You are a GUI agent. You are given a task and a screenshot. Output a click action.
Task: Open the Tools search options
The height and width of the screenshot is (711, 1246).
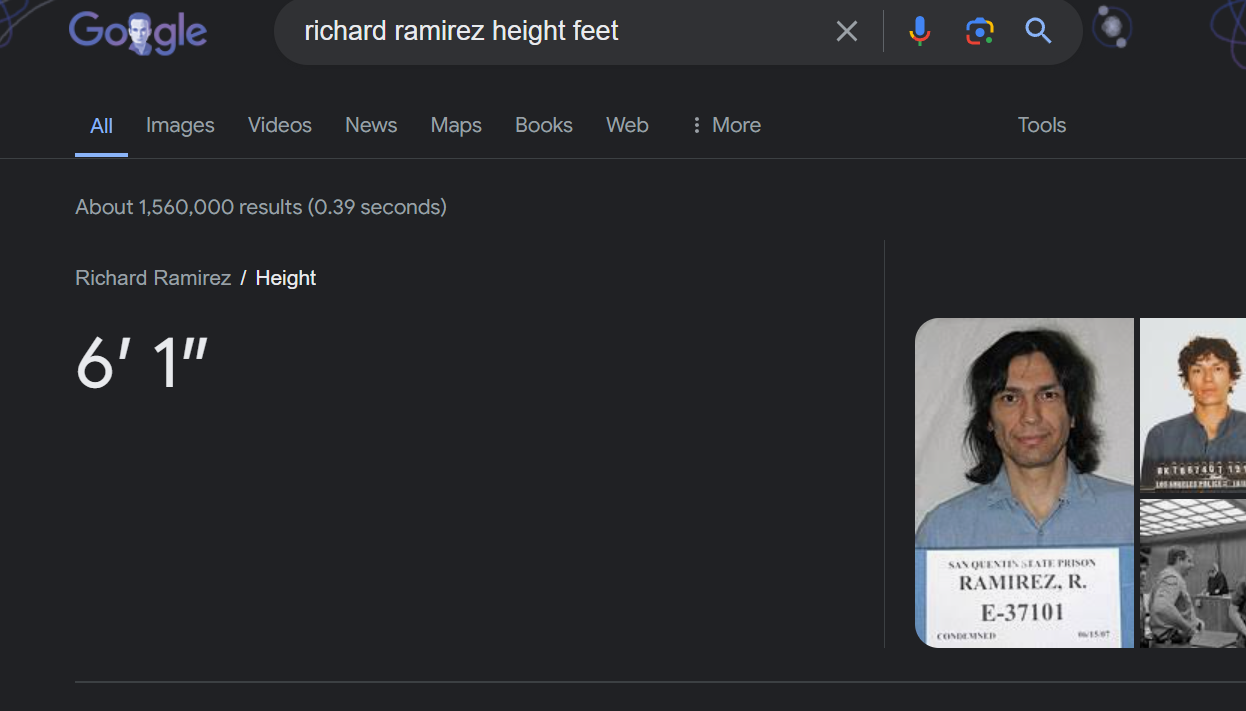point(1041,125)
